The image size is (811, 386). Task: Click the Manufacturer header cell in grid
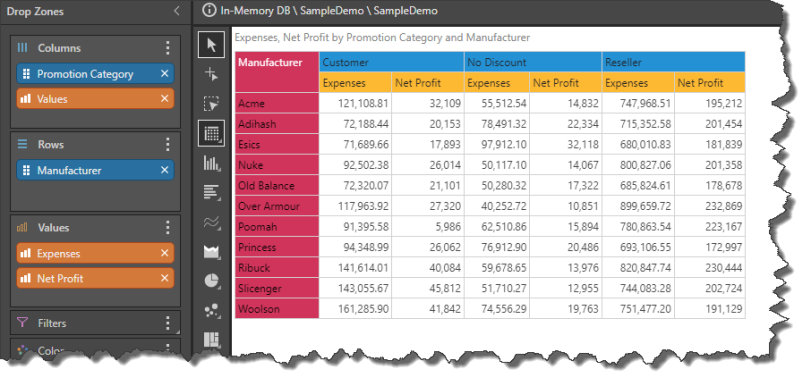[x=277, y=72]
